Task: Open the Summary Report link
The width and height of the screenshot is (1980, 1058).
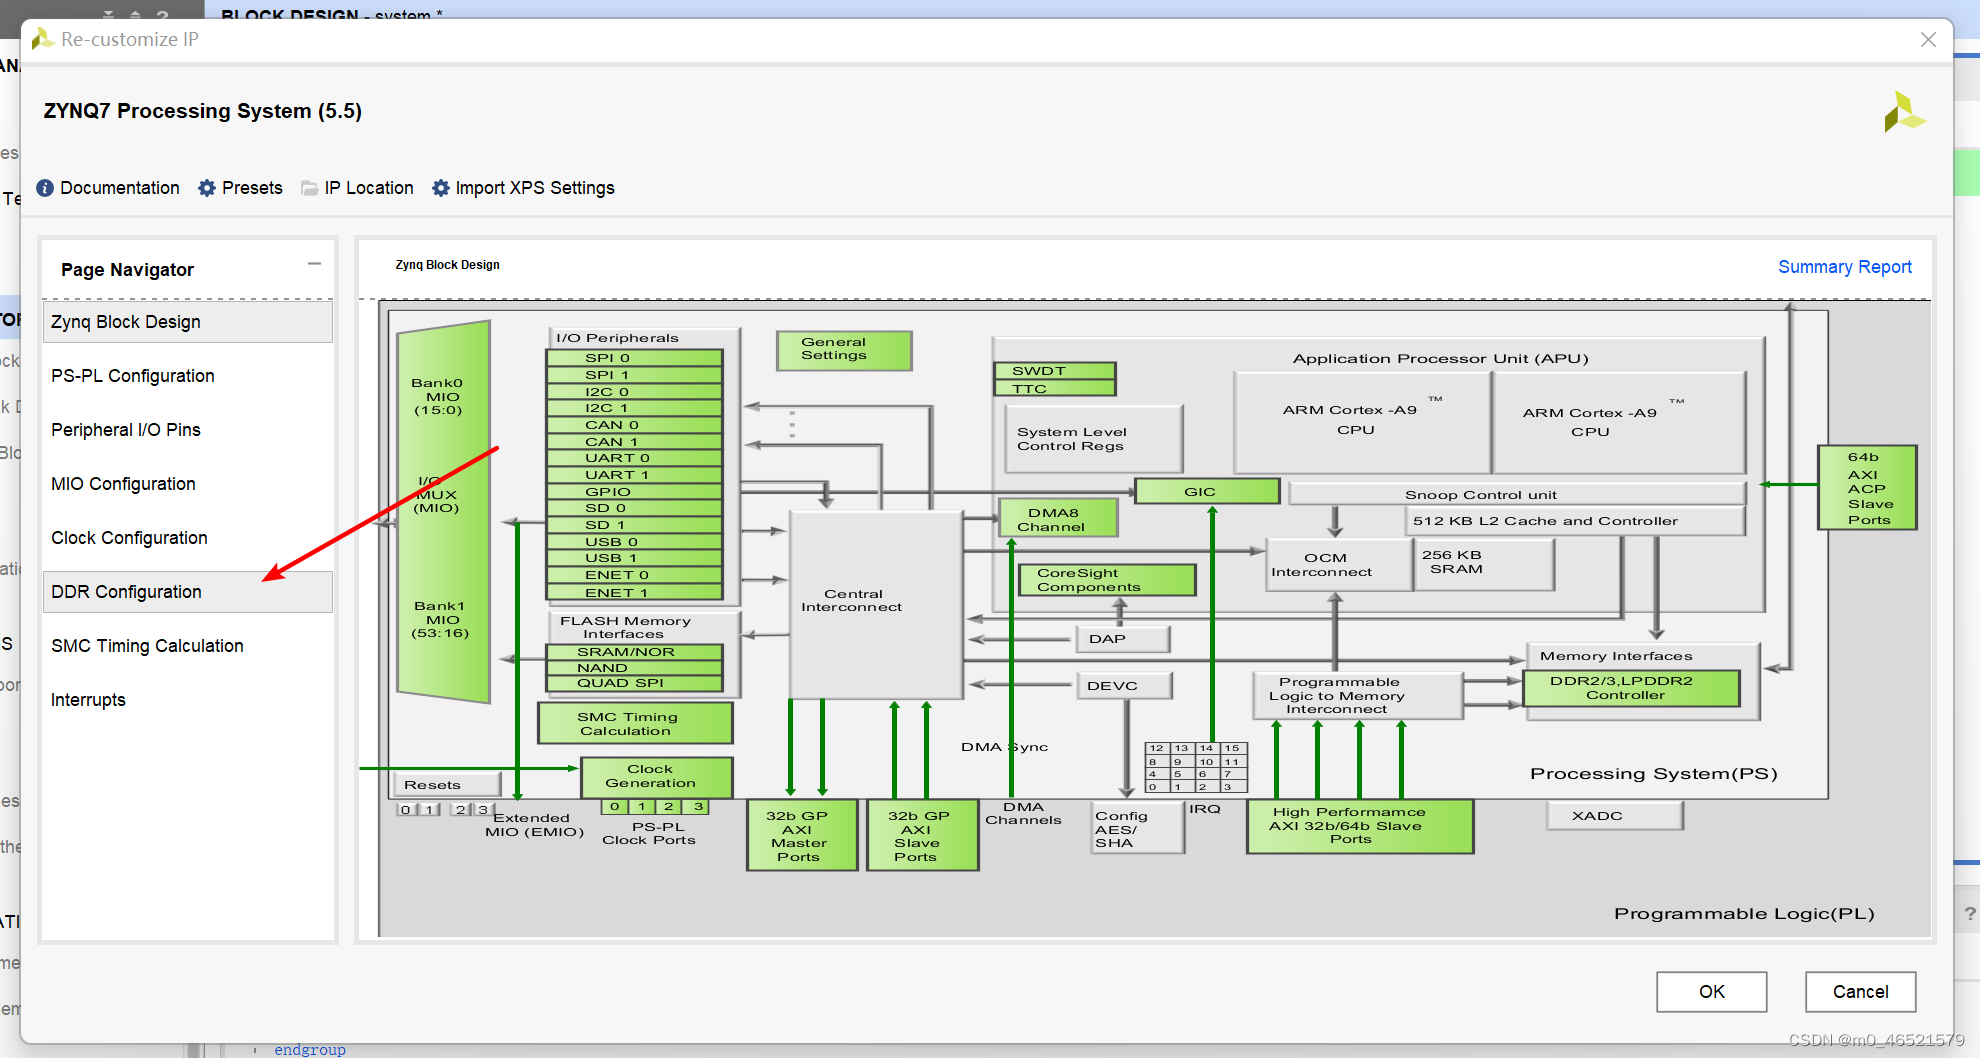Action: click(1844, 267)
